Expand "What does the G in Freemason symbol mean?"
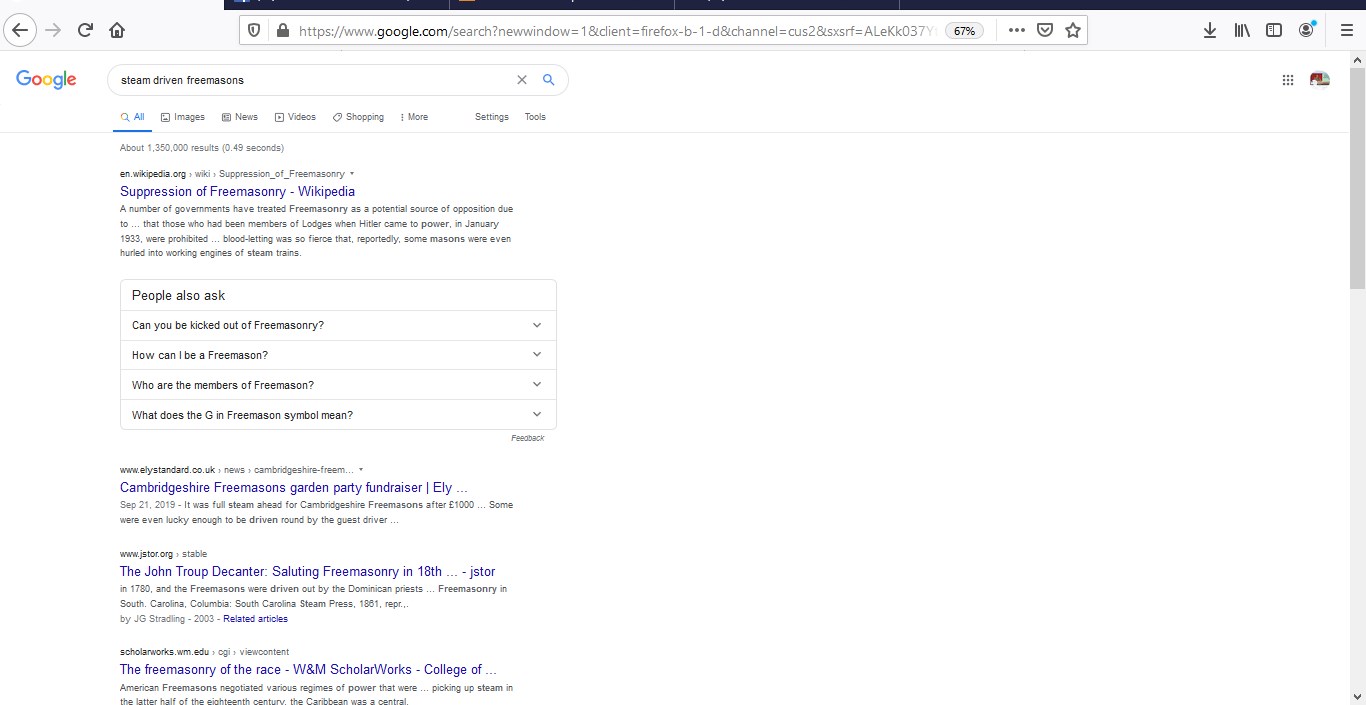This screenshot has width=1366, height=705. coord(338,415)
